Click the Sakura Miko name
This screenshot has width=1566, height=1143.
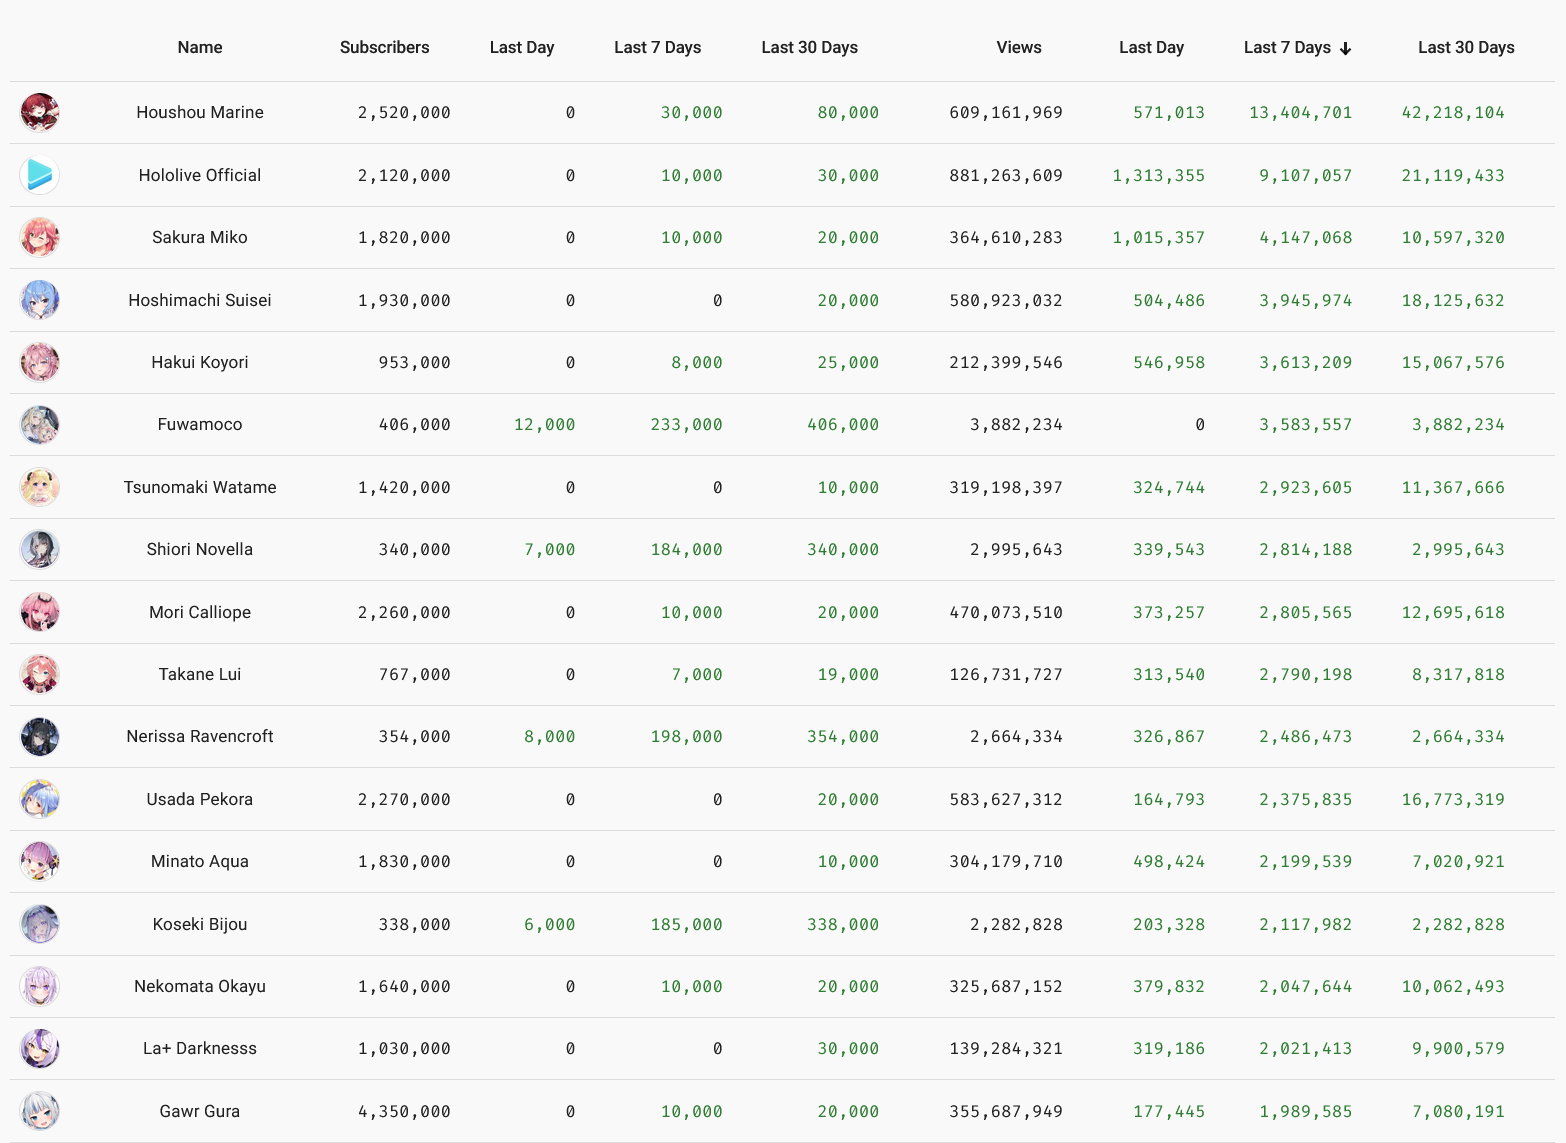tap(200, 237)
